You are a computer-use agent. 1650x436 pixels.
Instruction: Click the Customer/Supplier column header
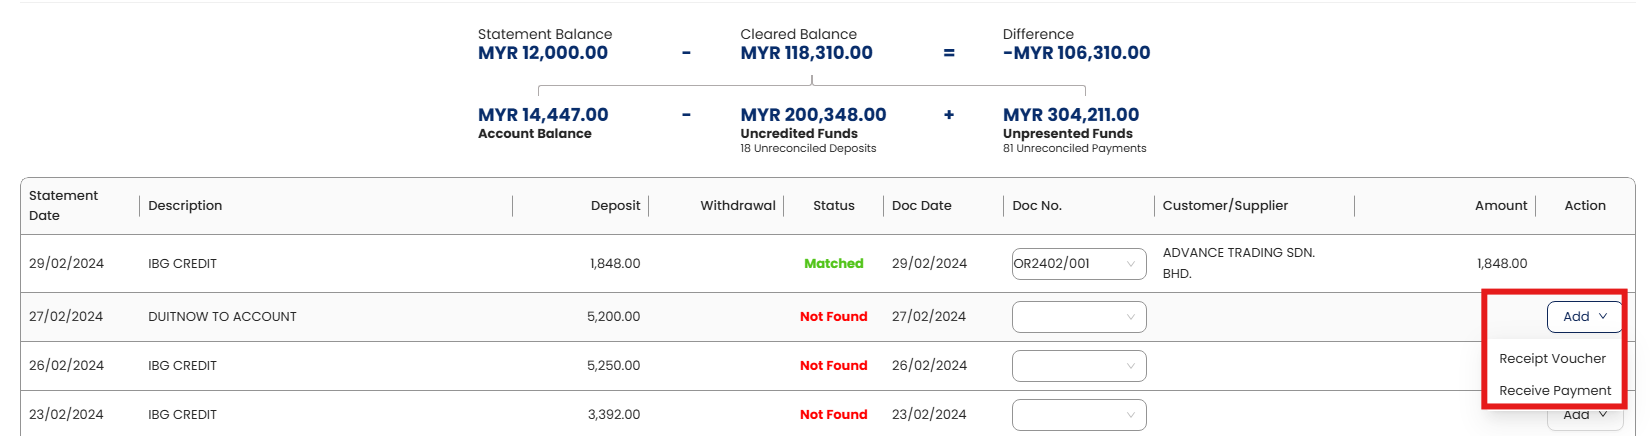tap(1225, 205)
